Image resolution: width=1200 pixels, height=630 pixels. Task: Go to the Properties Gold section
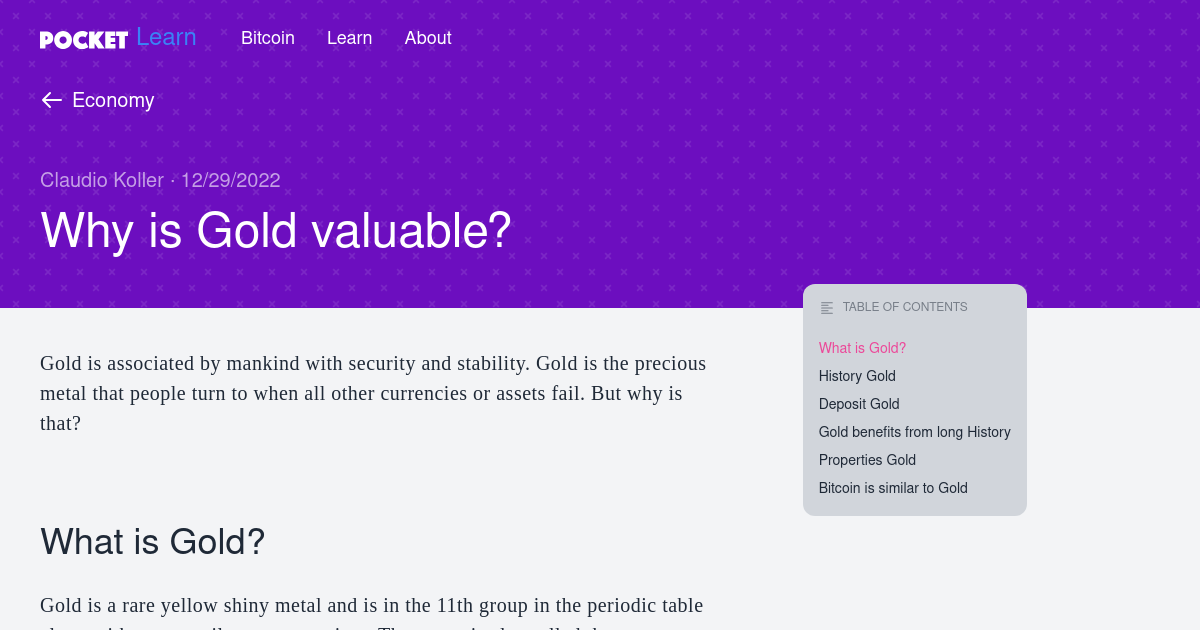point(867,460)
